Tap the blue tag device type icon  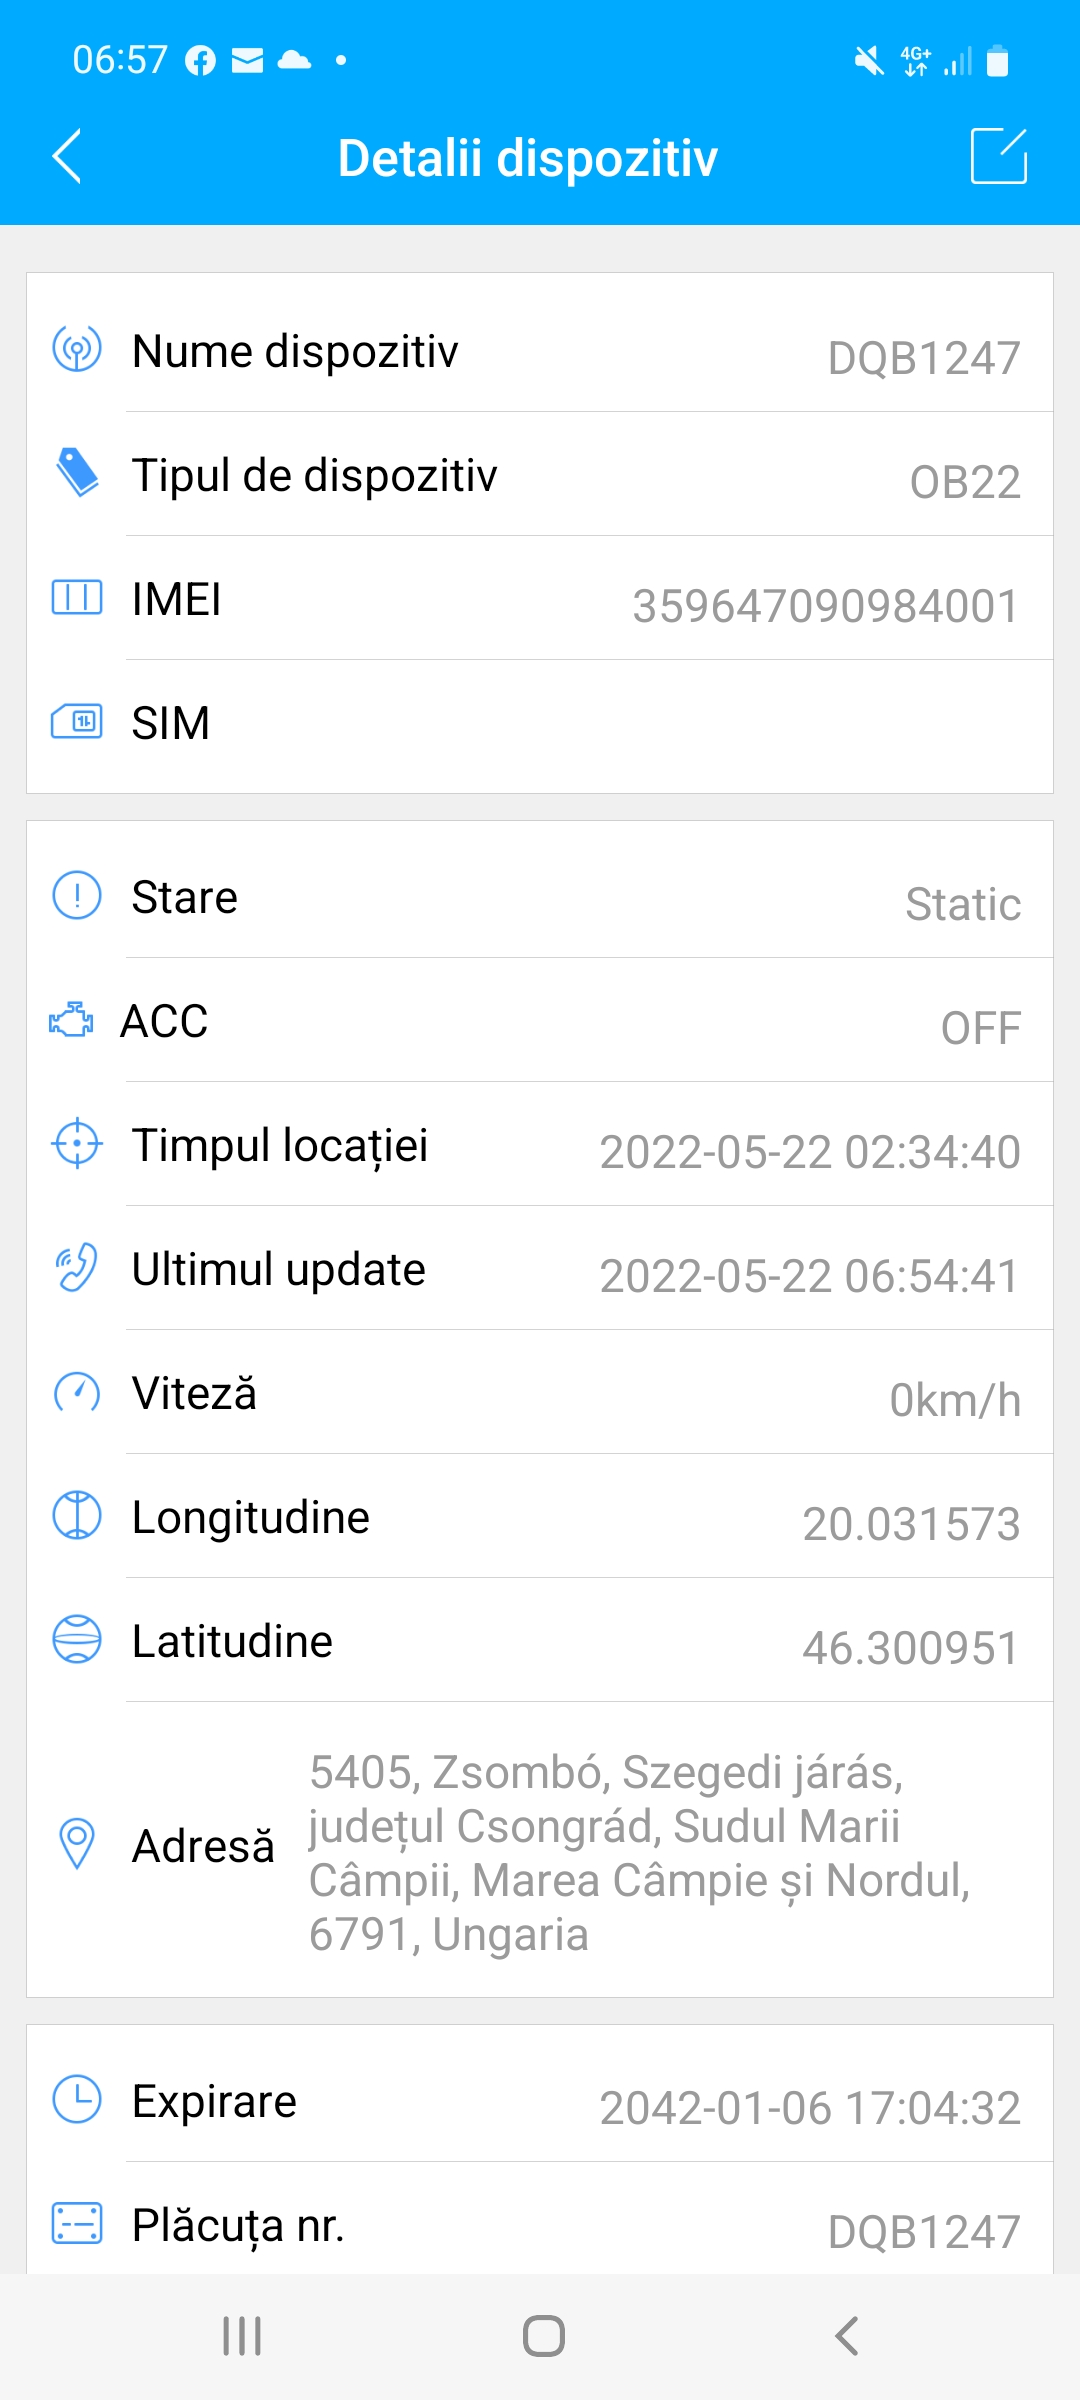point(77,473)
